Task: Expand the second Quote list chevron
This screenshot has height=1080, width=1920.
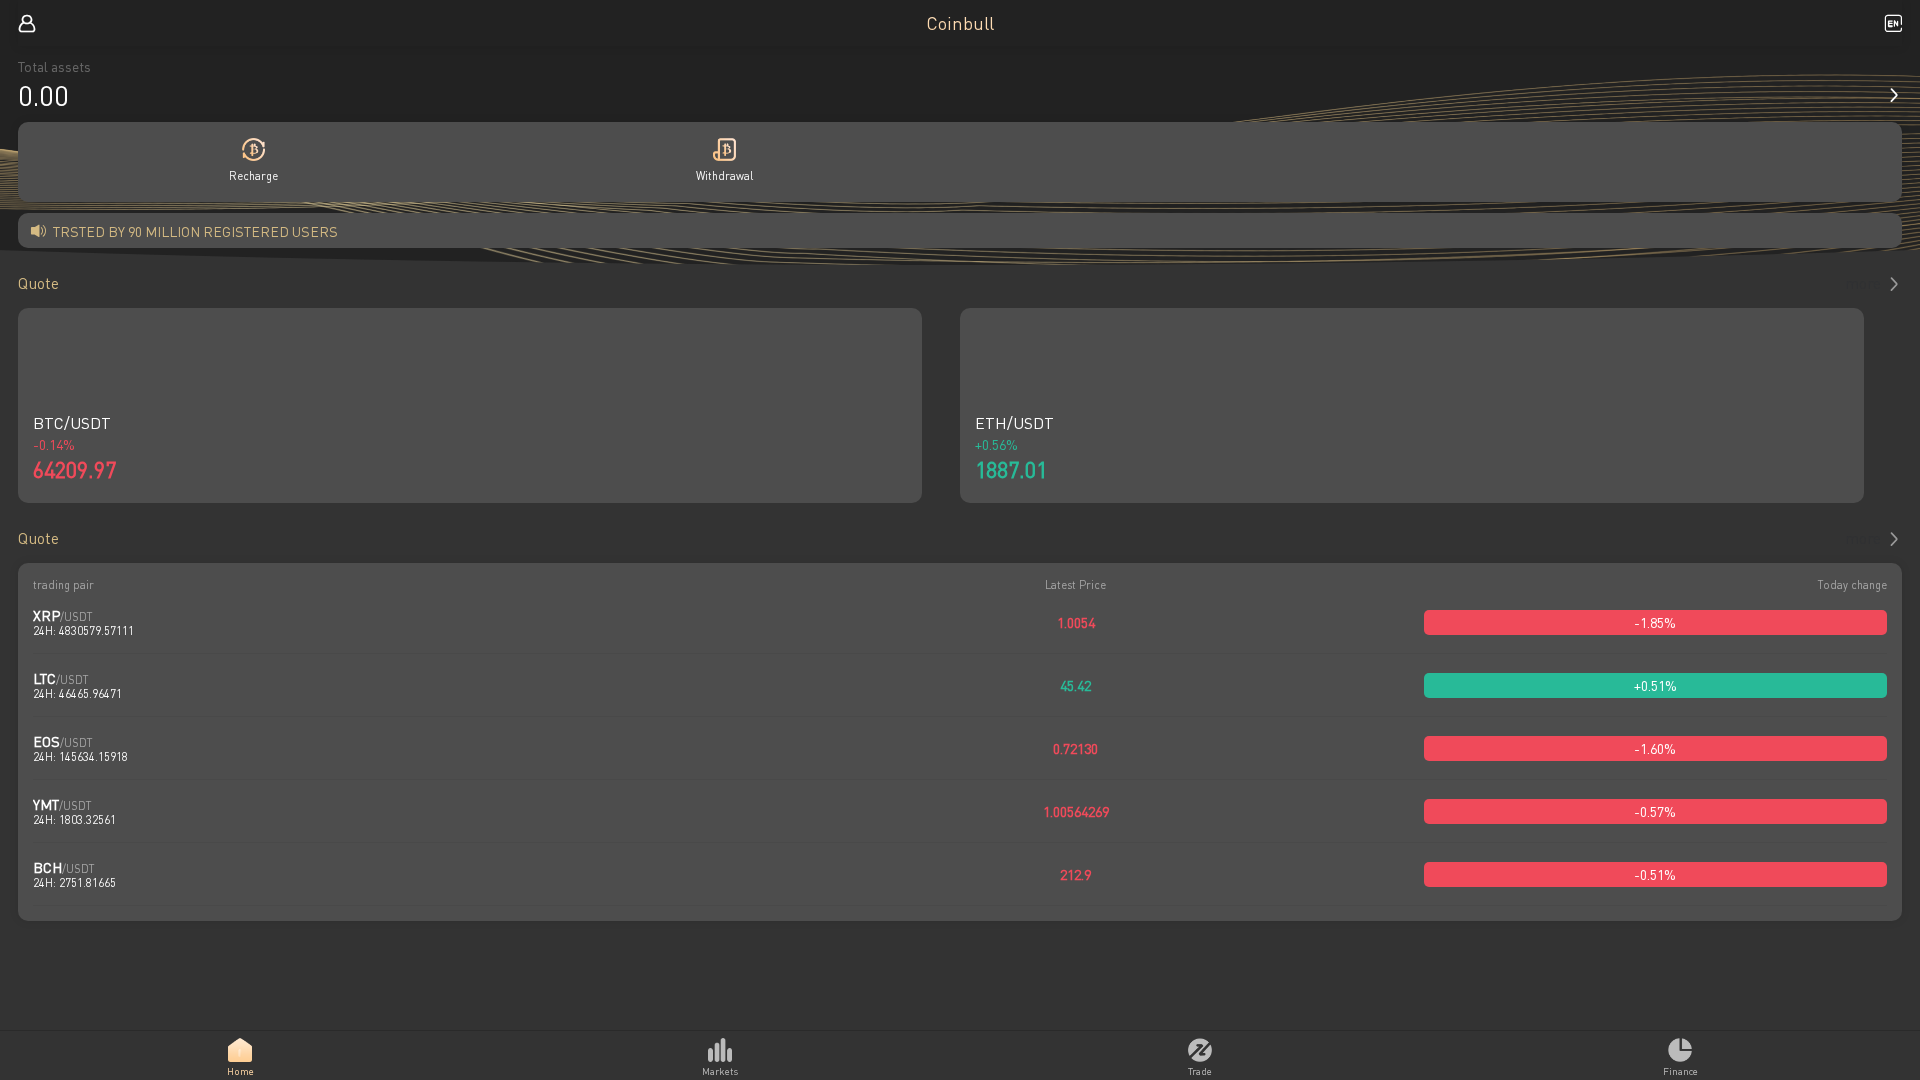Action: click(1893, 539)
